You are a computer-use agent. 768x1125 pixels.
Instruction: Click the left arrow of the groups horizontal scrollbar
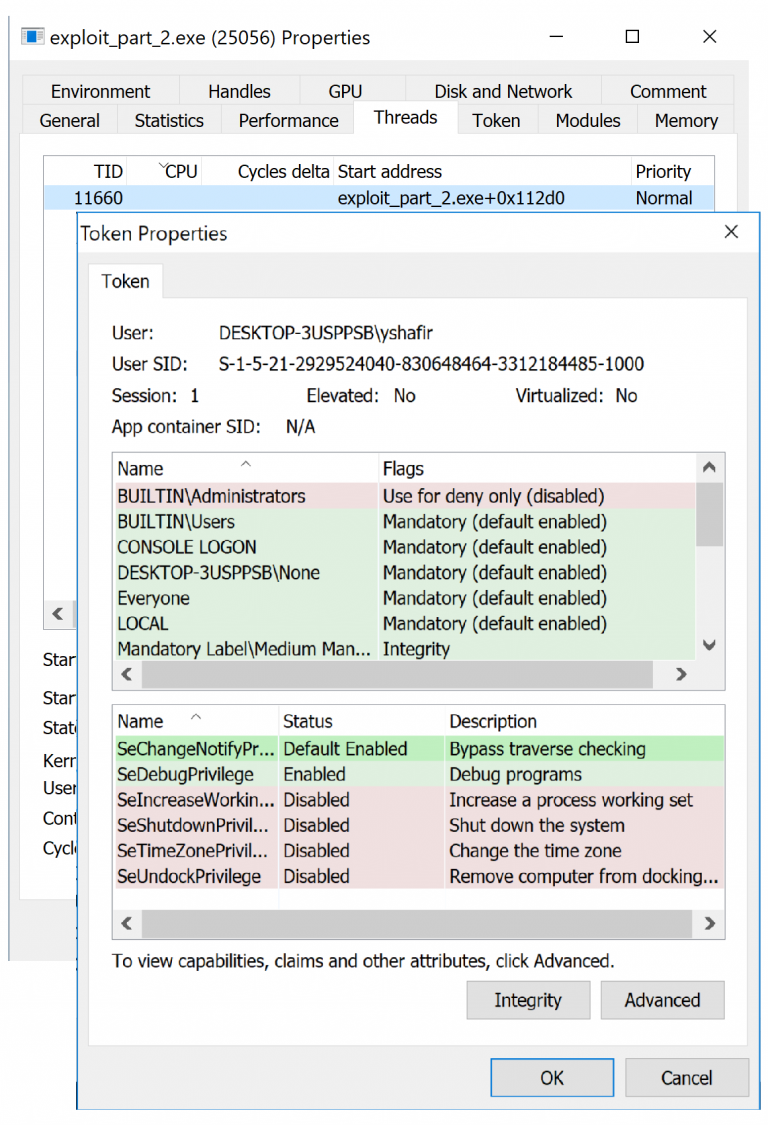(127, 674)
